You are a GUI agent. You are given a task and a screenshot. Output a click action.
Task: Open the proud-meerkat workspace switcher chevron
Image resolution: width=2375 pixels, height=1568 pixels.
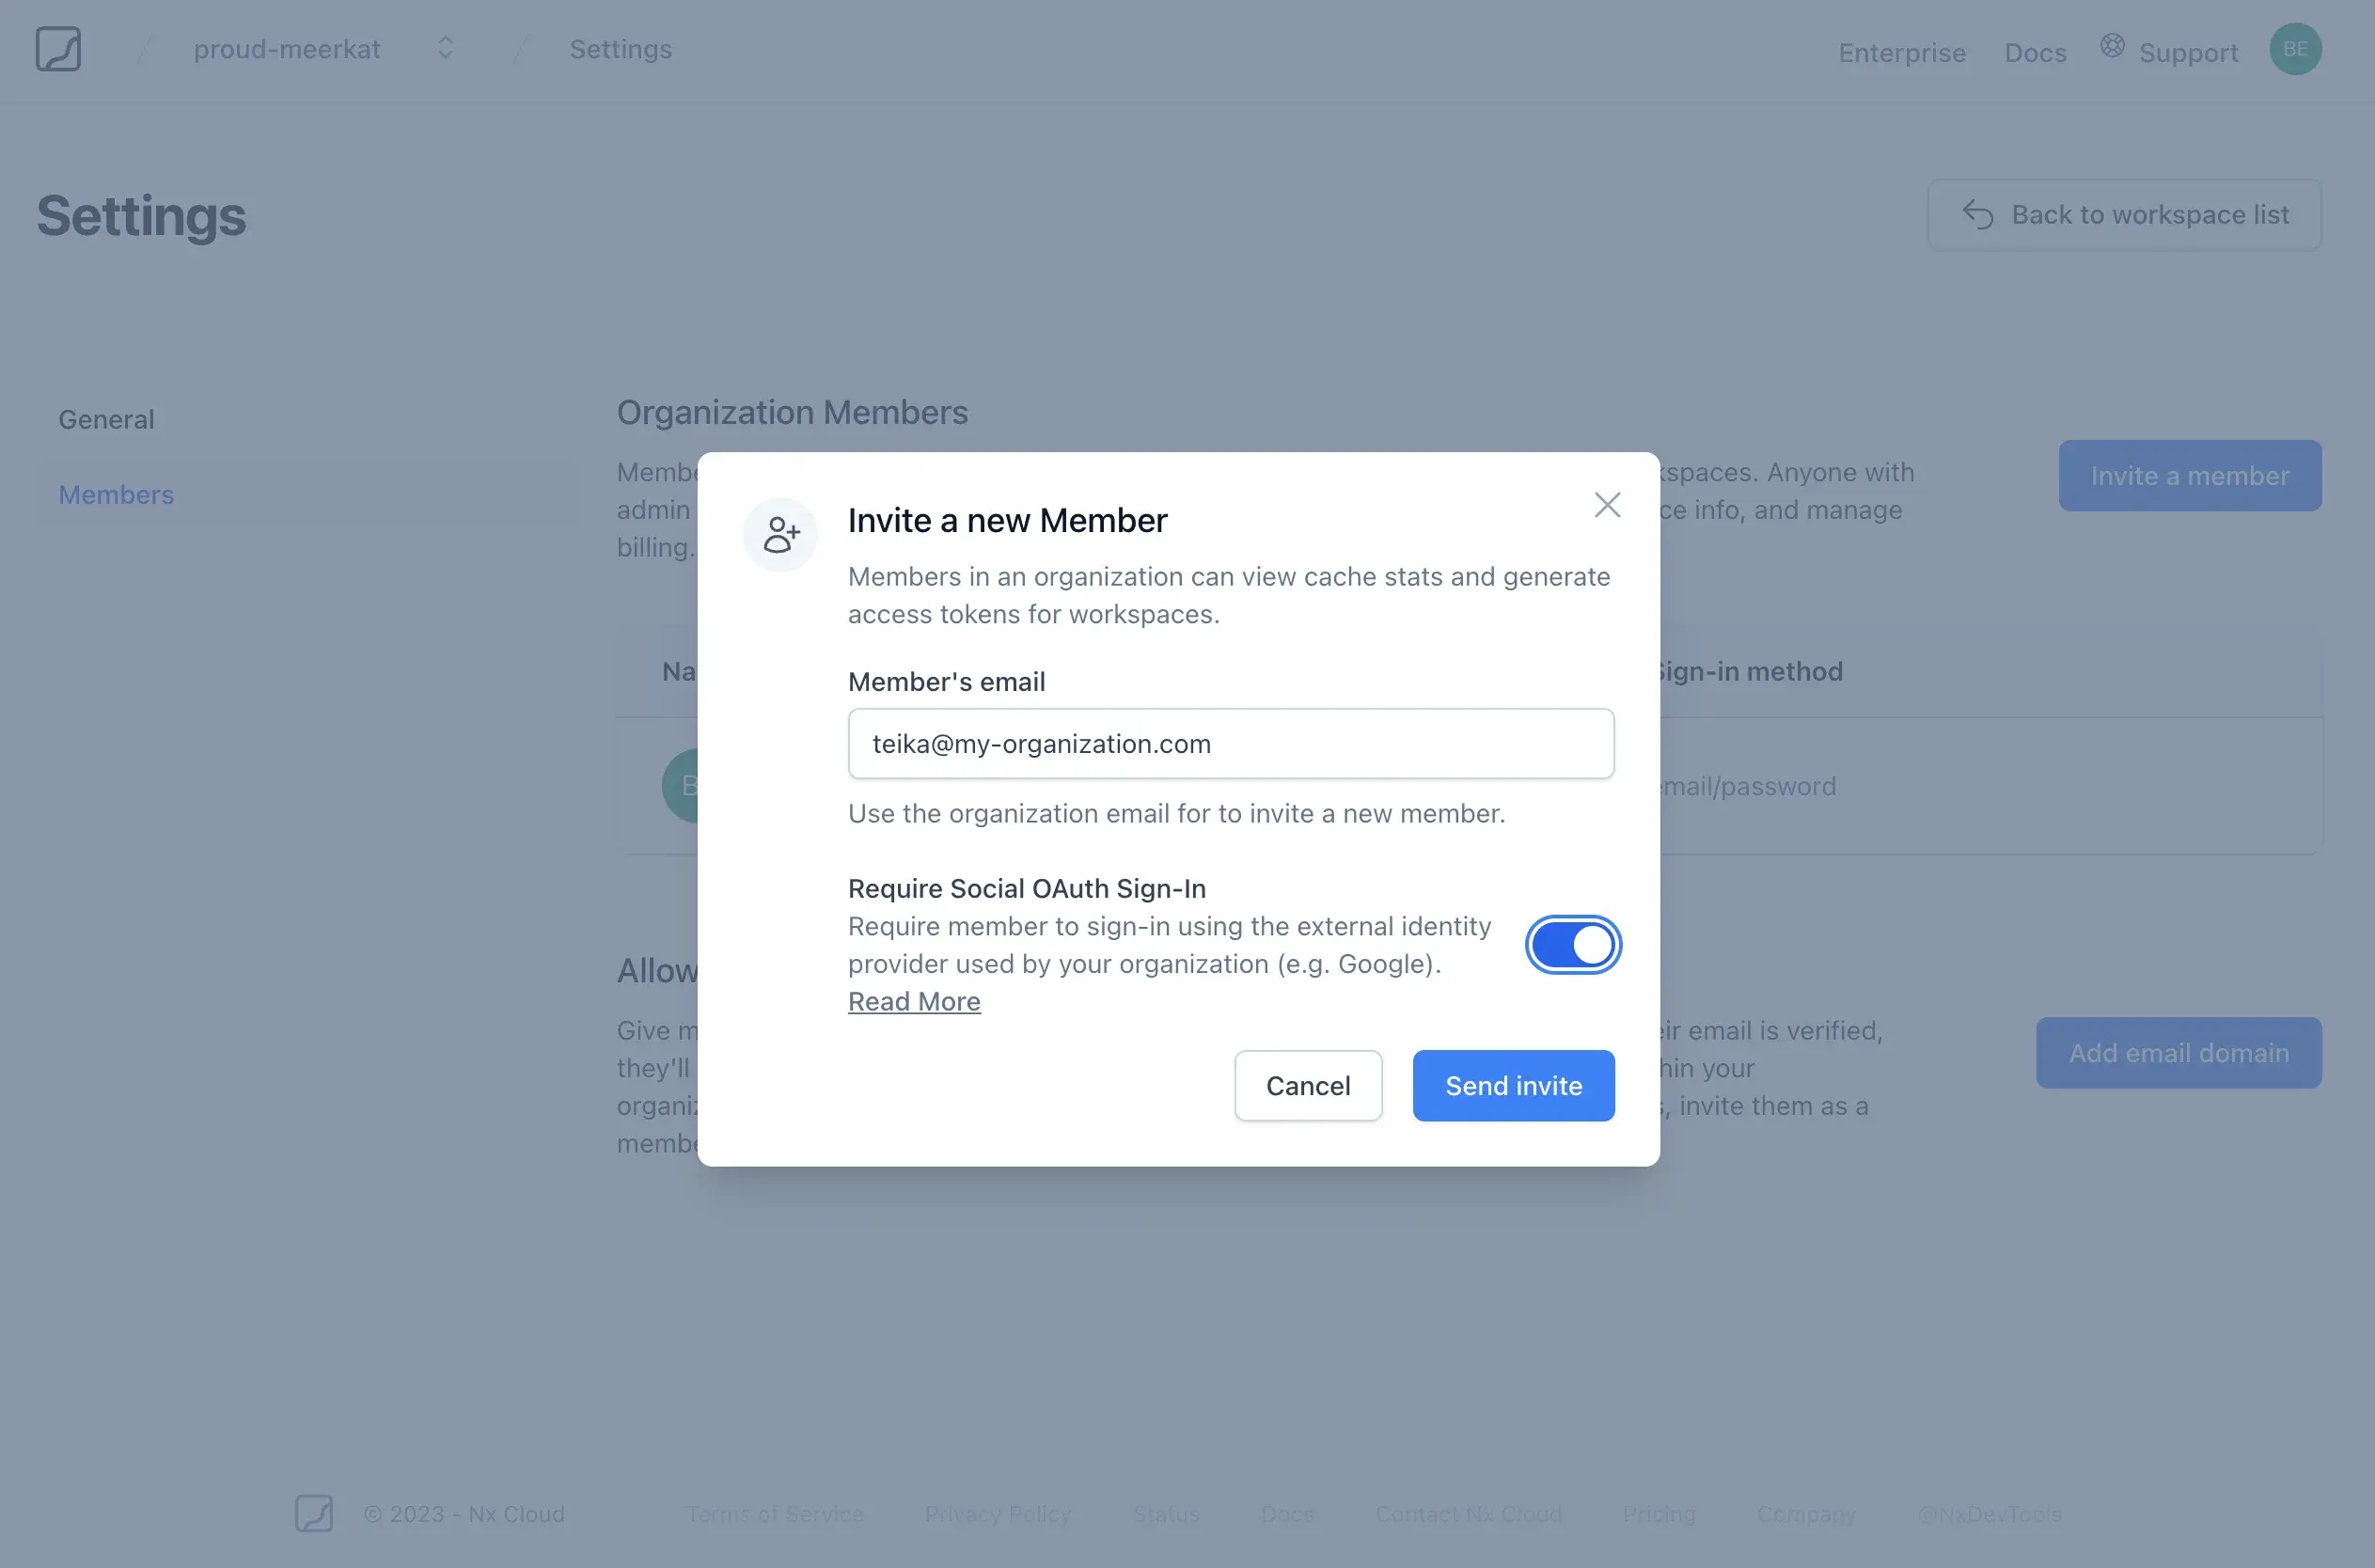(444, 48)
